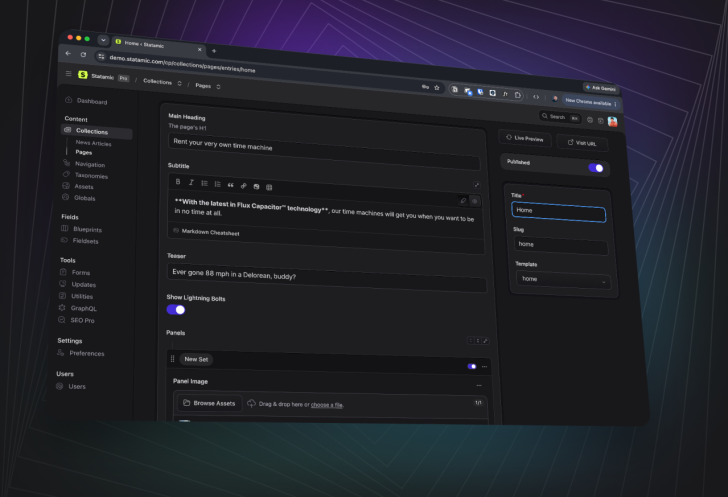This screenshot has height=497, width=728.
Task: Open the browser extensions puzzle icon
Action: tap(518, 95)
